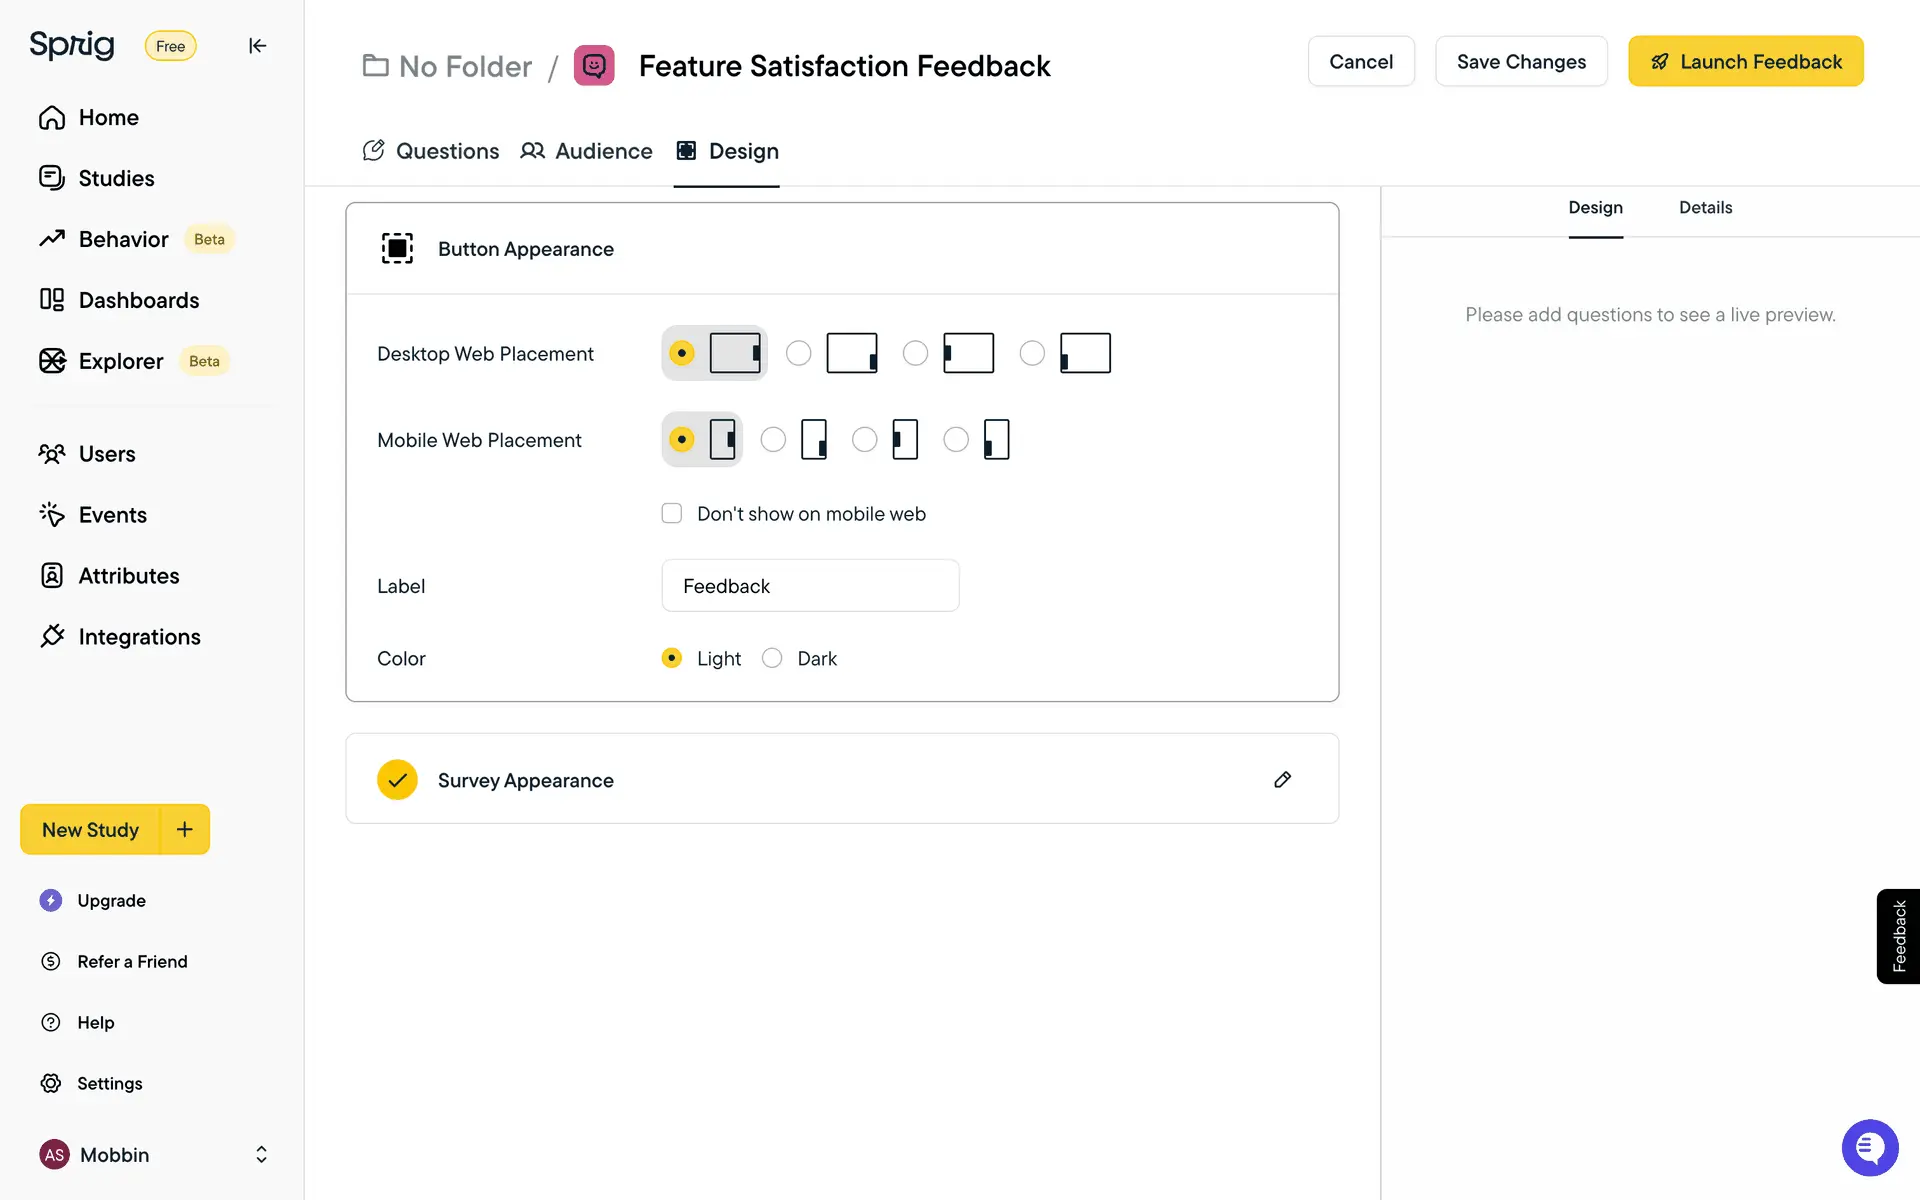The height and width of the screenshot is (1200, 1920).
Task: Click the Explorer icon in sidebar
Action: [x=52, y=361]
